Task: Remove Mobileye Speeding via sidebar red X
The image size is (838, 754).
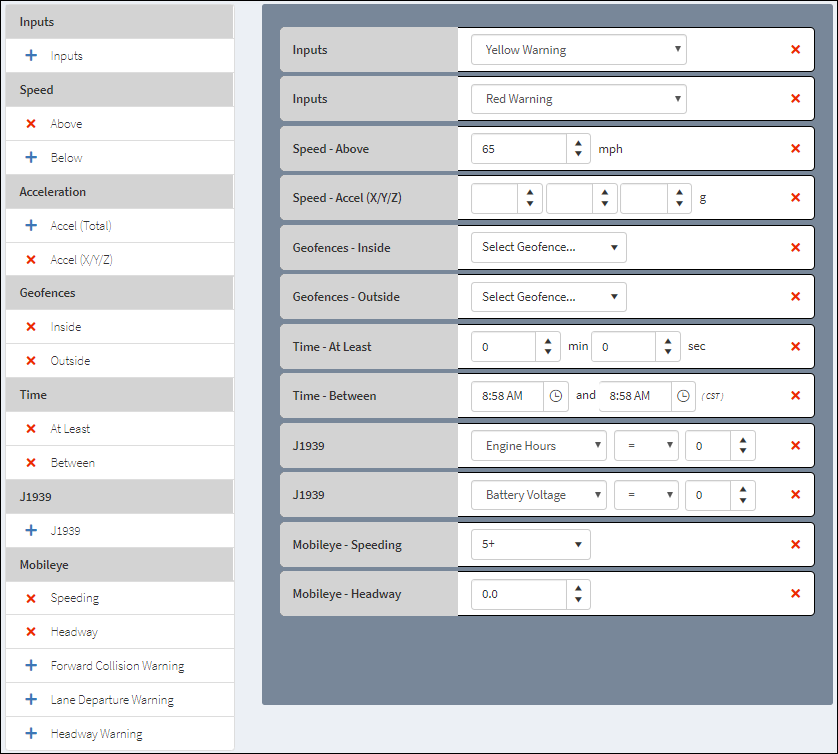Action: click(x=31, y=598)
